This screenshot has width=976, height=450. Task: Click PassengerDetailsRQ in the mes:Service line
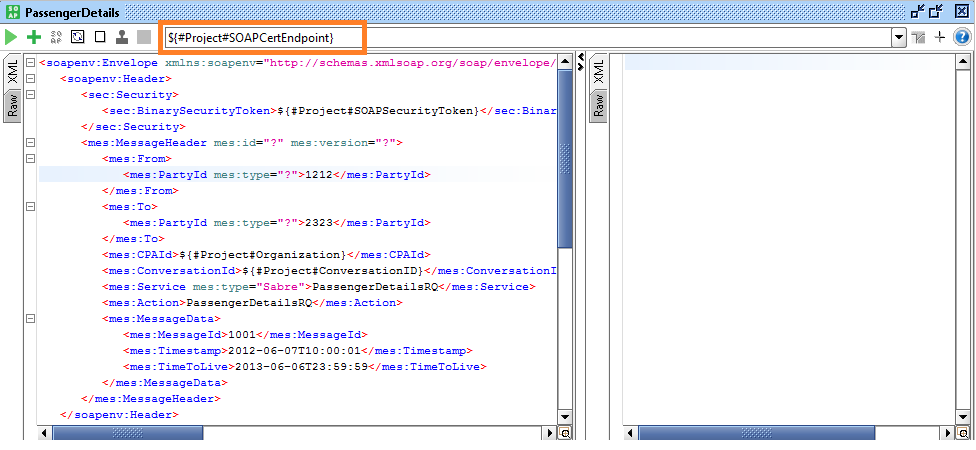(375, 286)
